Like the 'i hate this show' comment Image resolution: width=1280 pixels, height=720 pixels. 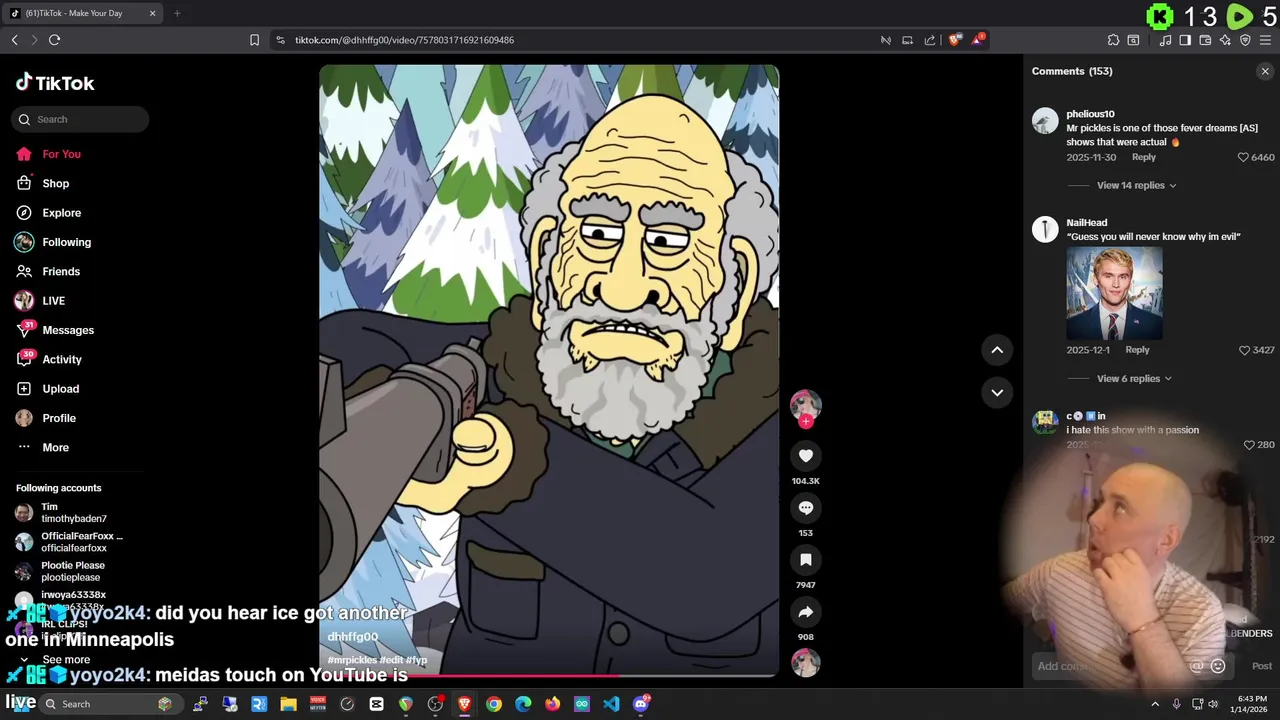1249,444
